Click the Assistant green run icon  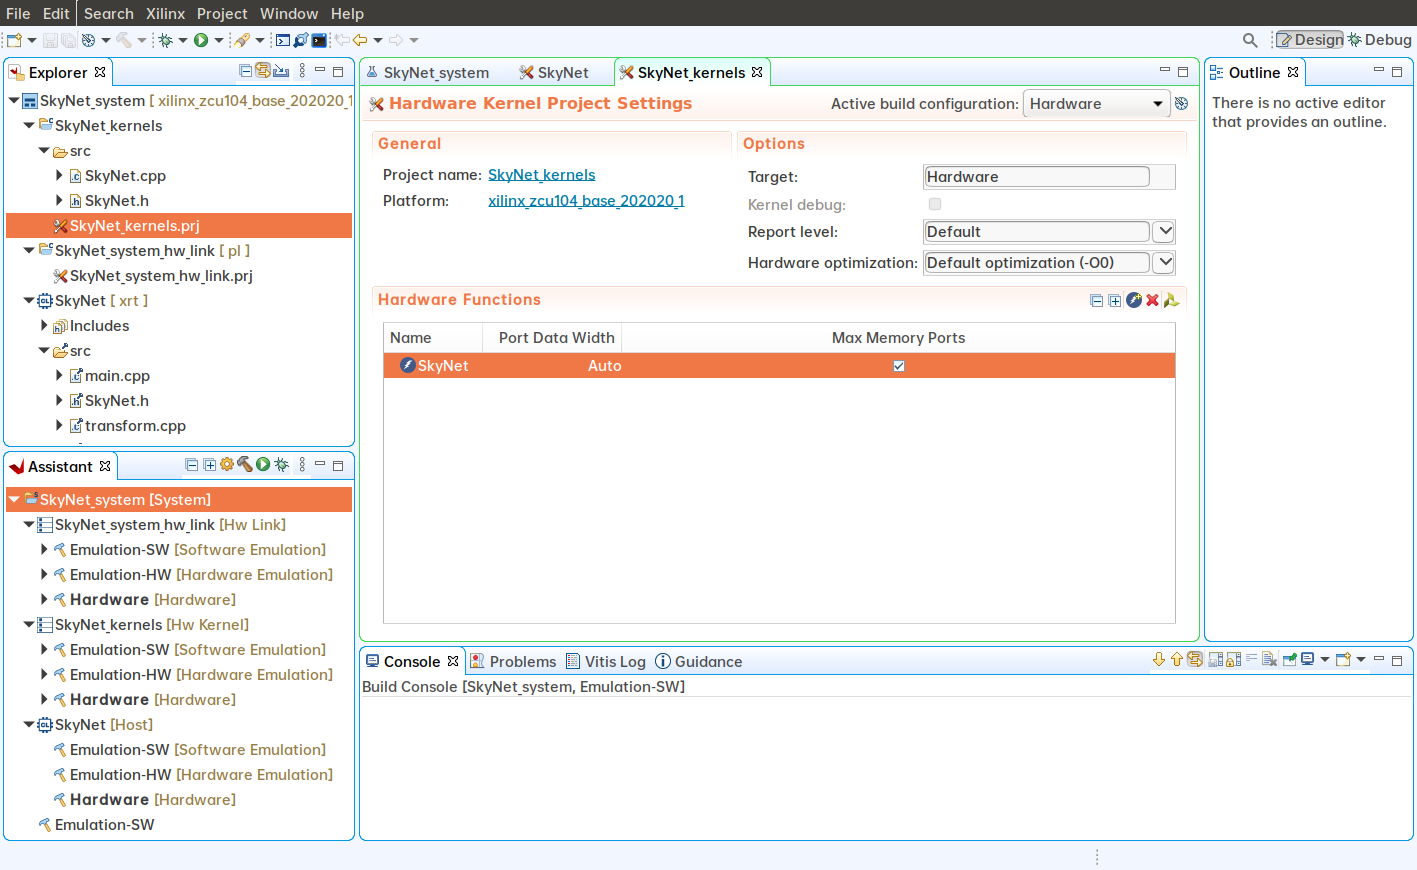263,465
